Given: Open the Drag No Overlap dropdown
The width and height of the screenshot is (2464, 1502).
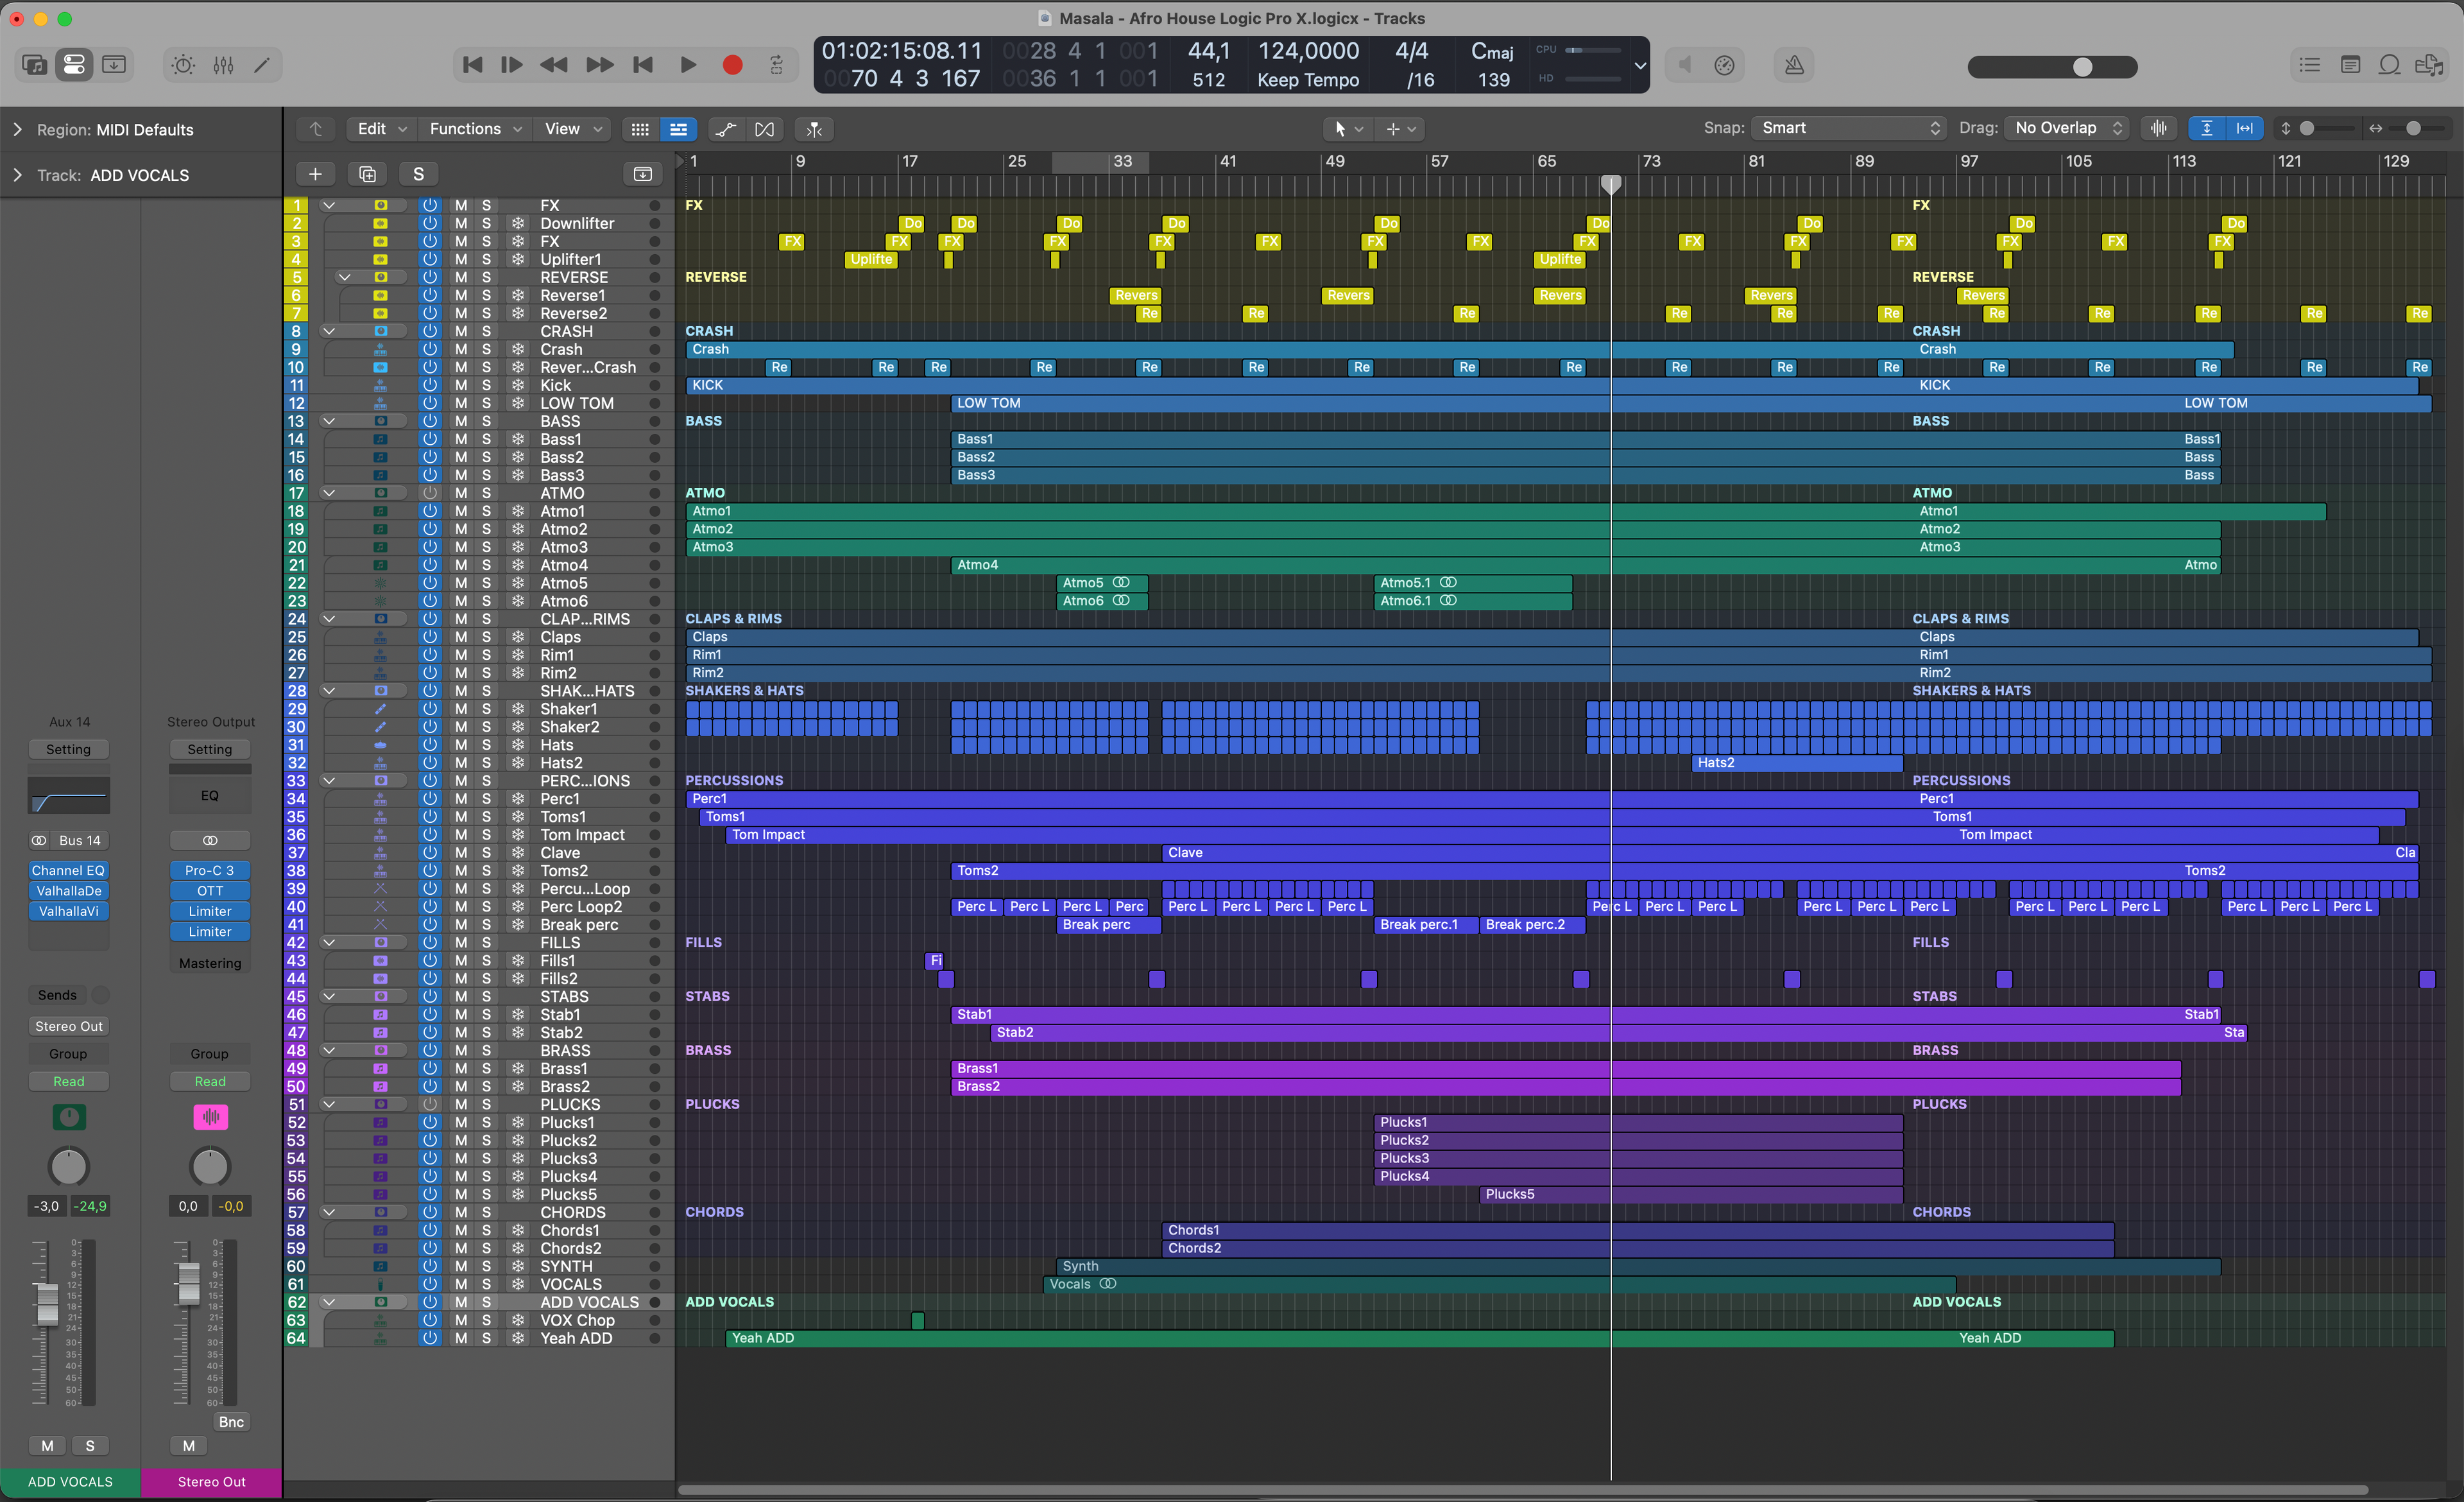Looking at the screenshot, I should click(2066, 128).
